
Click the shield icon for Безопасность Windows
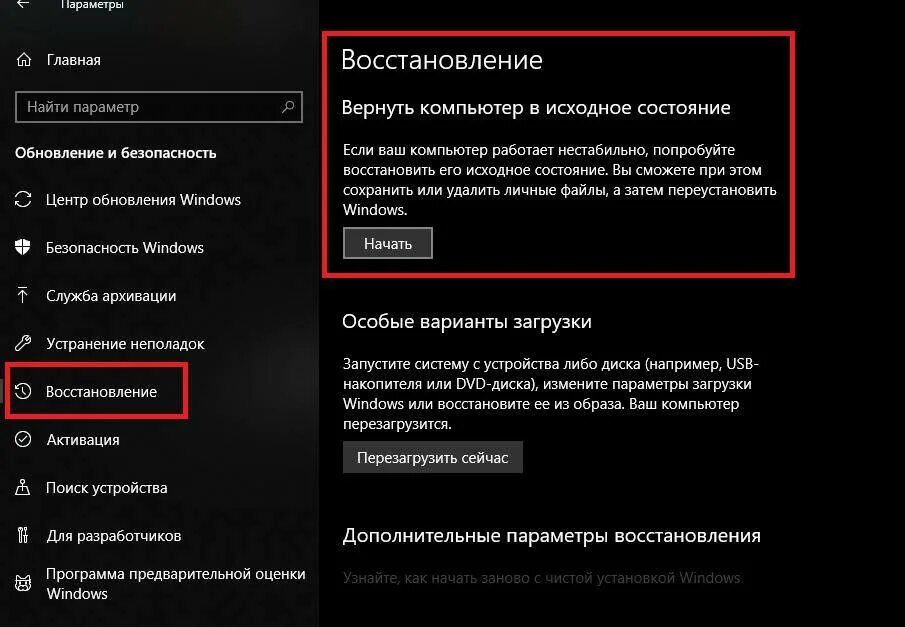[x=23, y=248]
